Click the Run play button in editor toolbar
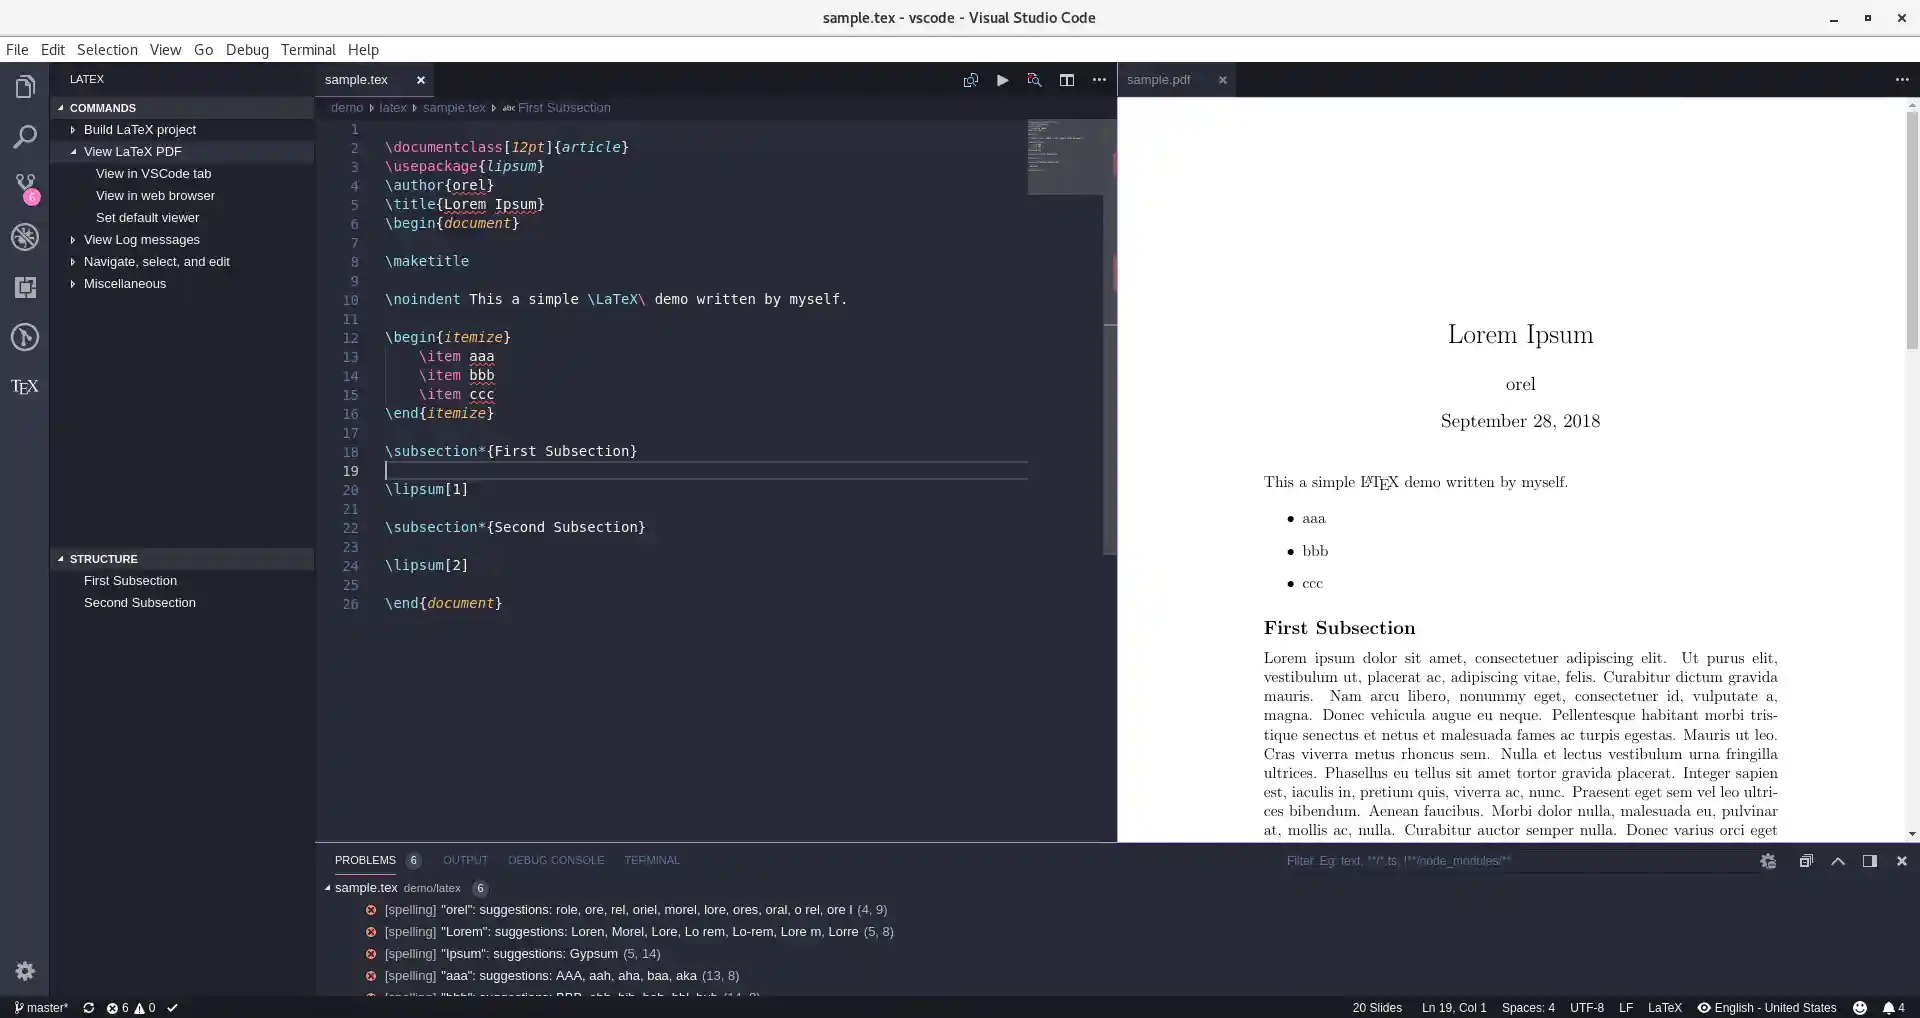Viewport: 1920px width, 1018px height. [1002, 80]
